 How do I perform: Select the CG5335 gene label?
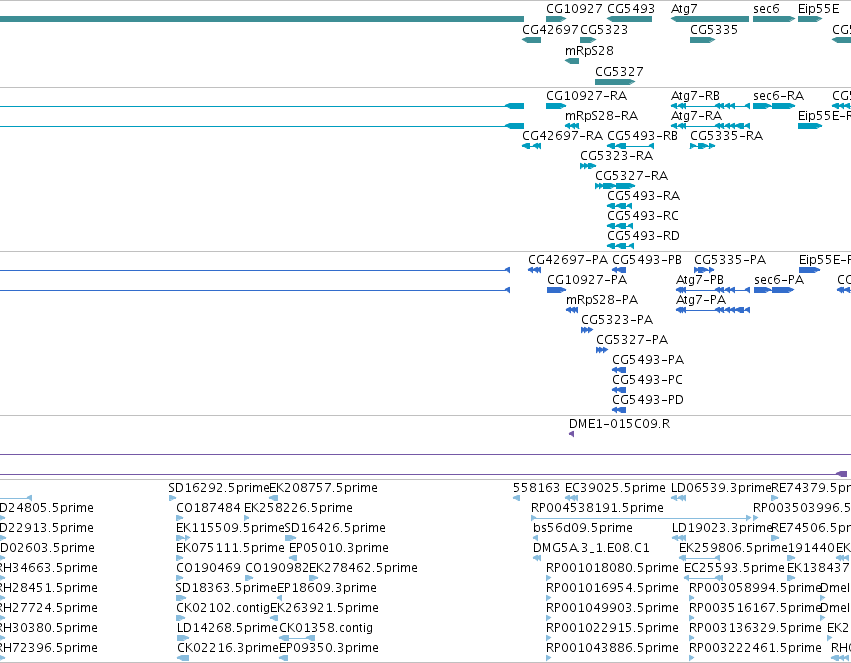click(x=714, y=29)
